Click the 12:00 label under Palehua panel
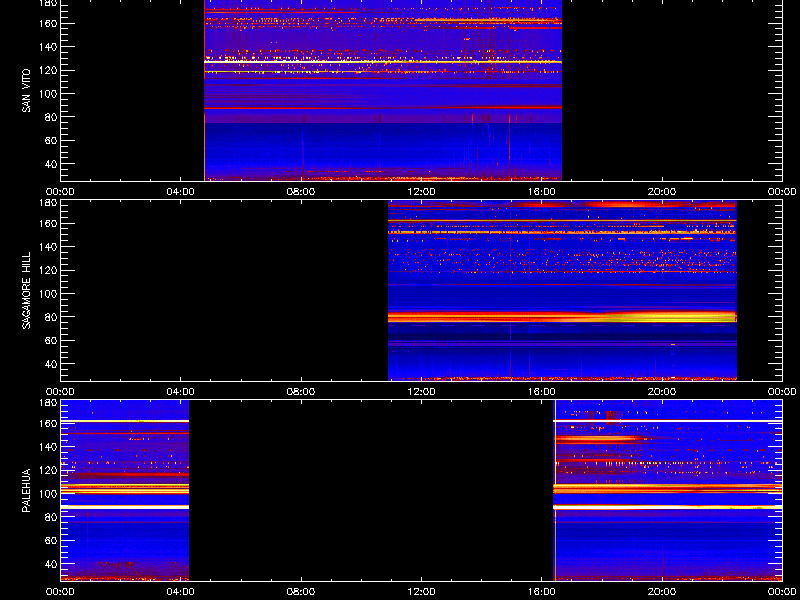Screen dimensions: 800x600 pyautogui.click(x=422, y=592)
